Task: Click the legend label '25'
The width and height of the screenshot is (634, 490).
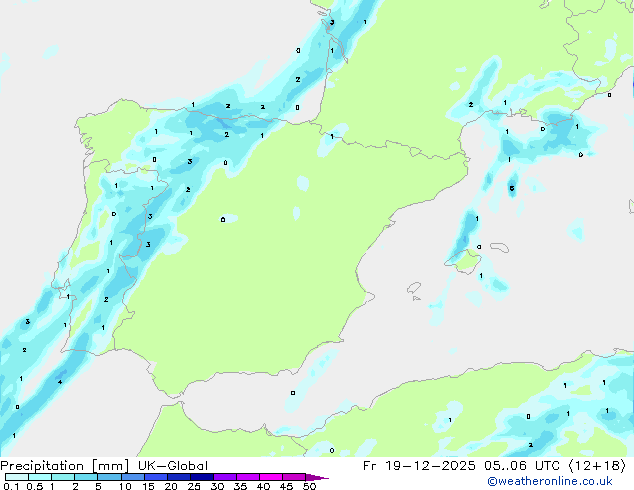Action: (x=194, y=486)
